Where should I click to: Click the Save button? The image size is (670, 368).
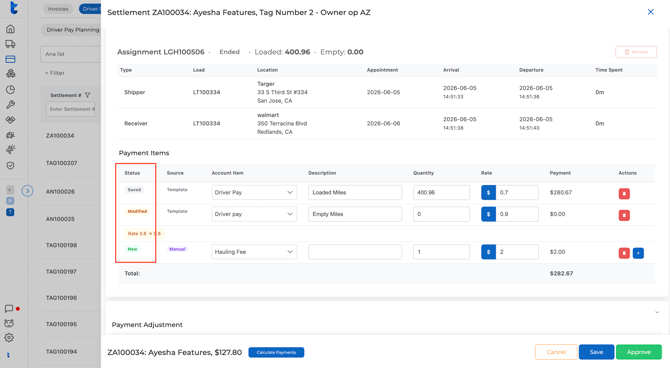597,352
